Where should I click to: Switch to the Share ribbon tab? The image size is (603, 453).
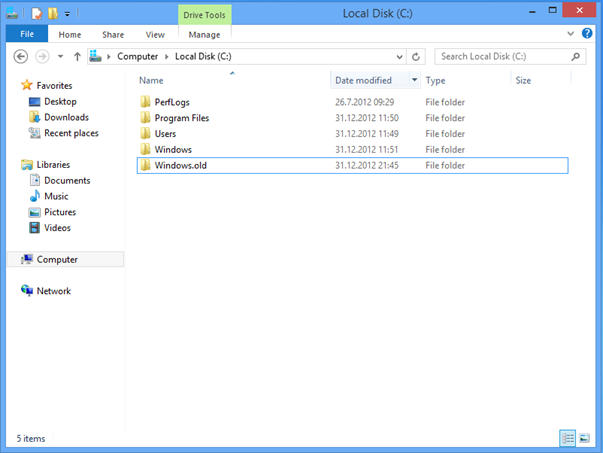[x=113, y=35]
